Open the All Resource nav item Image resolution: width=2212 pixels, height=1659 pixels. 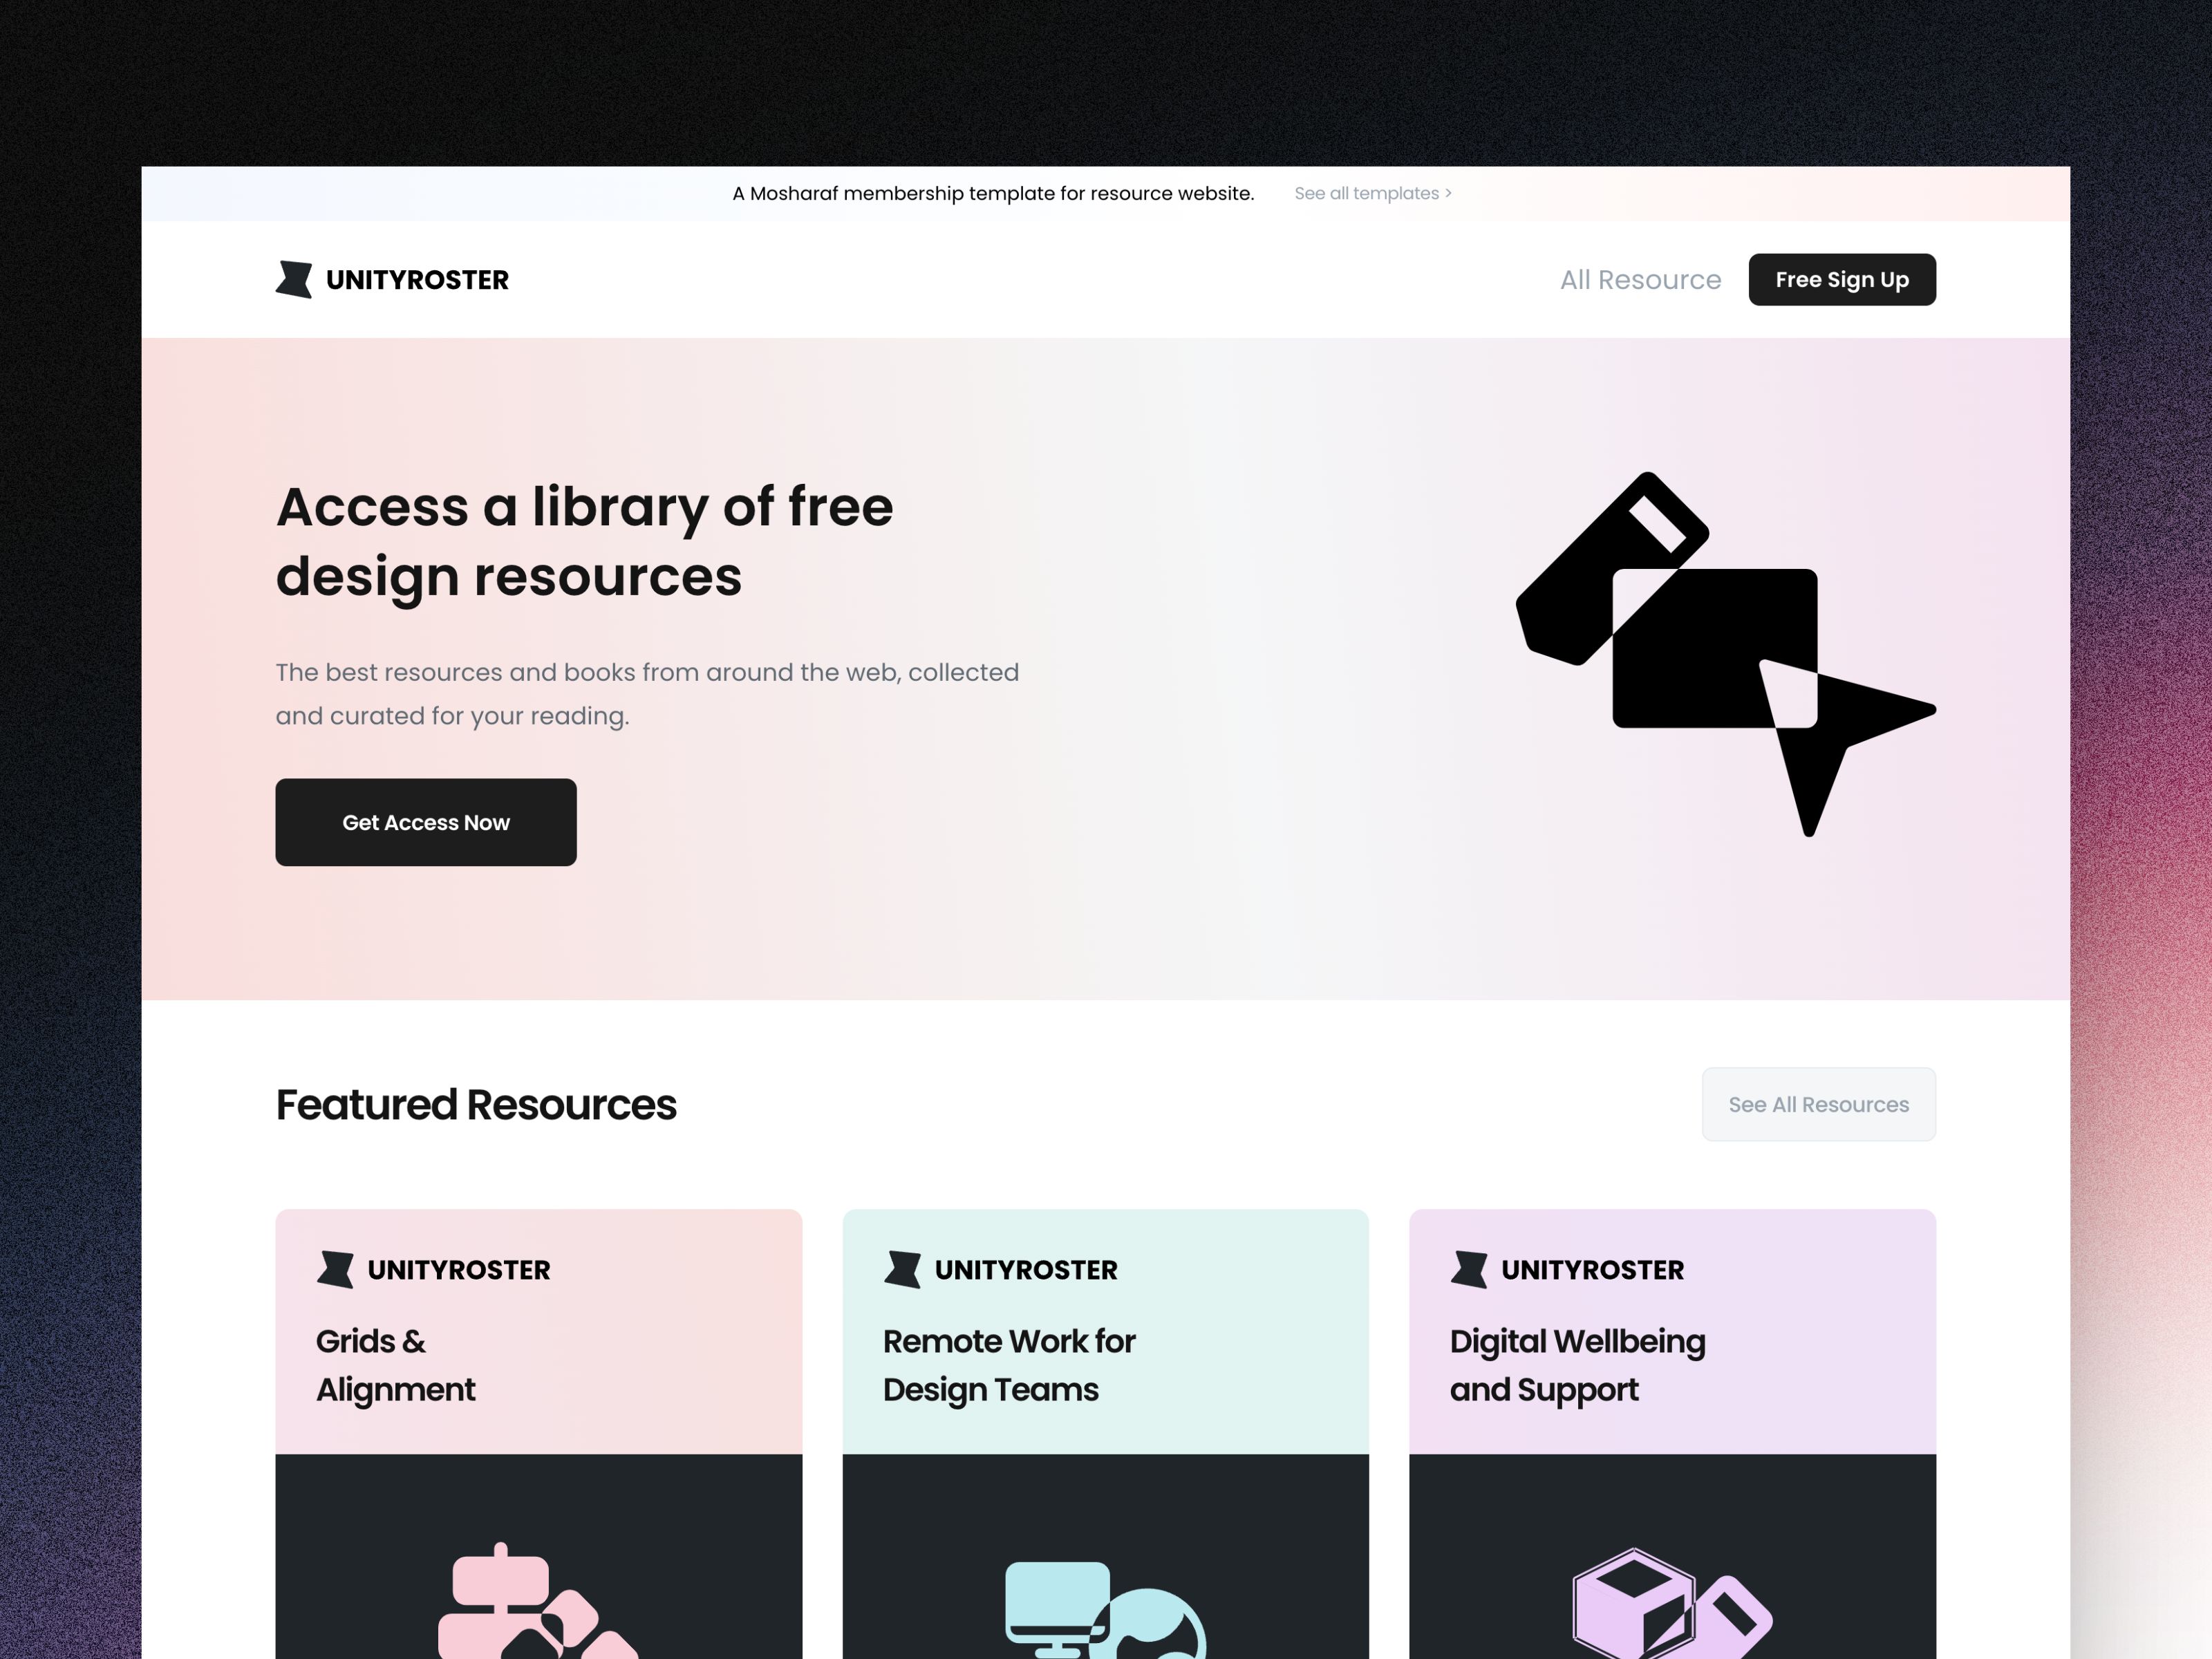pyautogui.click(x=1640, y=280)
